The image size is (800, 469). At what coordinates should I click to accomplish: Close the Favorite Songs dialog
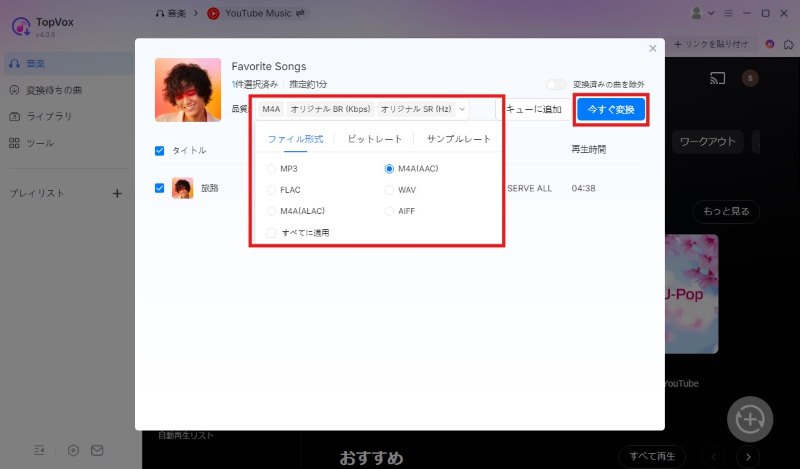click(x=653, y=48)
